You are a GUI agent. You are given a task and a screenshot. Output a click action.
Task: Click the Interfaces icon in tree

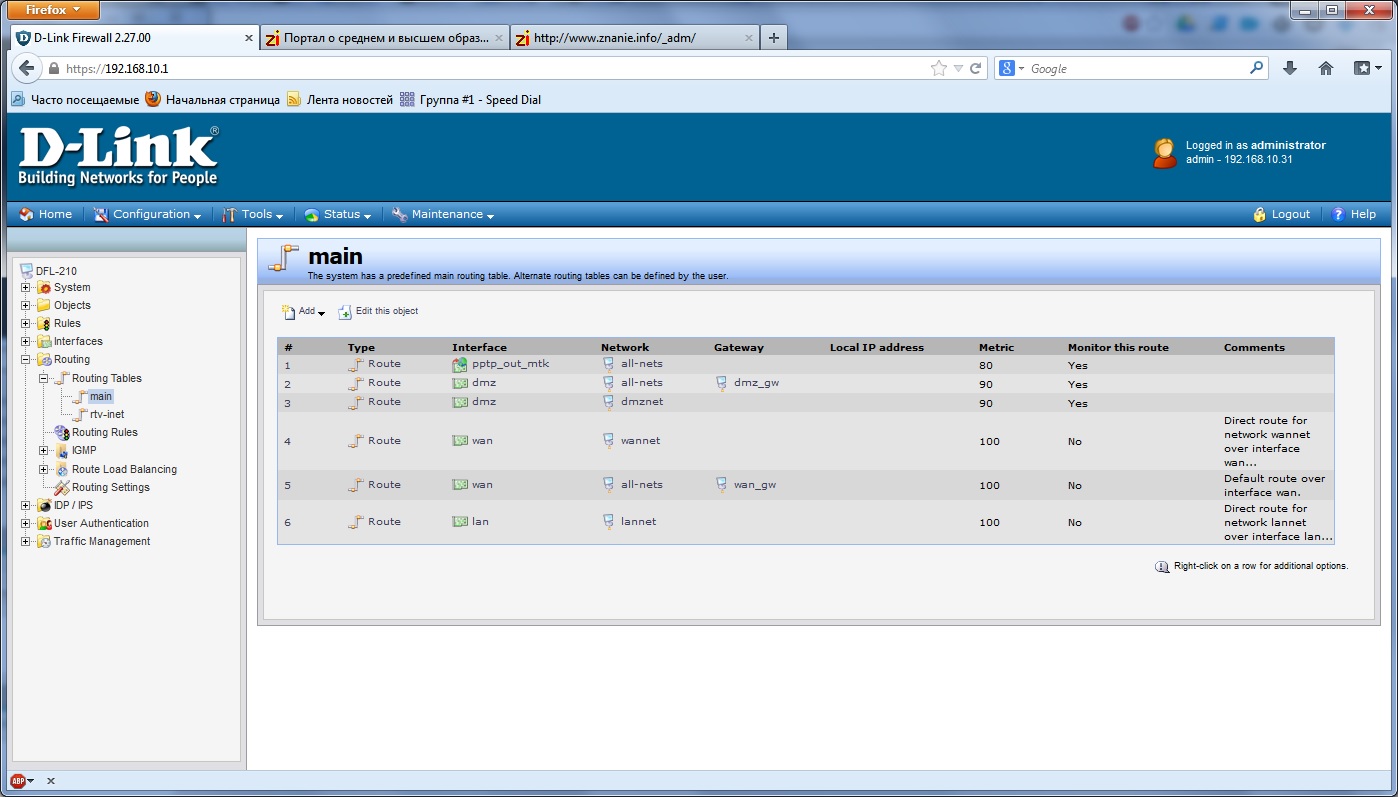point(44,341)
